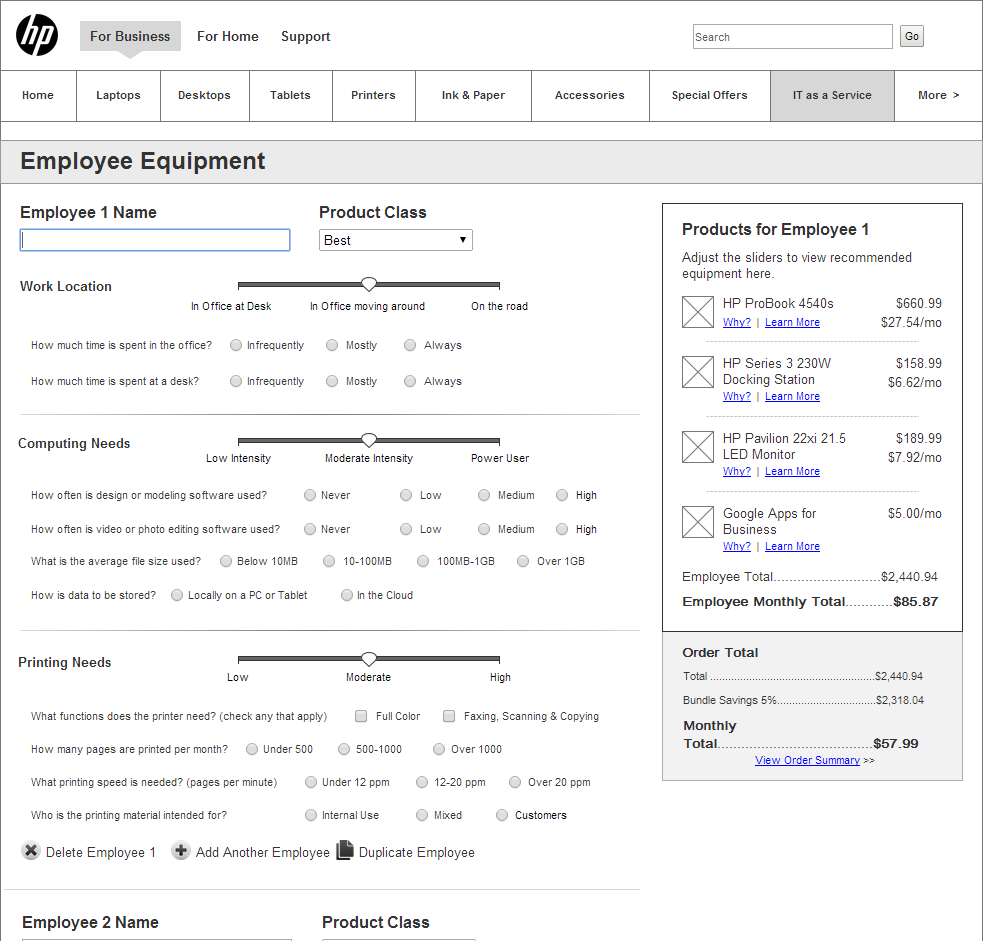Click the HP ProBook 4540s product thumbnail
This screenshot has height=941, width=983.
[x=697, y=312]
